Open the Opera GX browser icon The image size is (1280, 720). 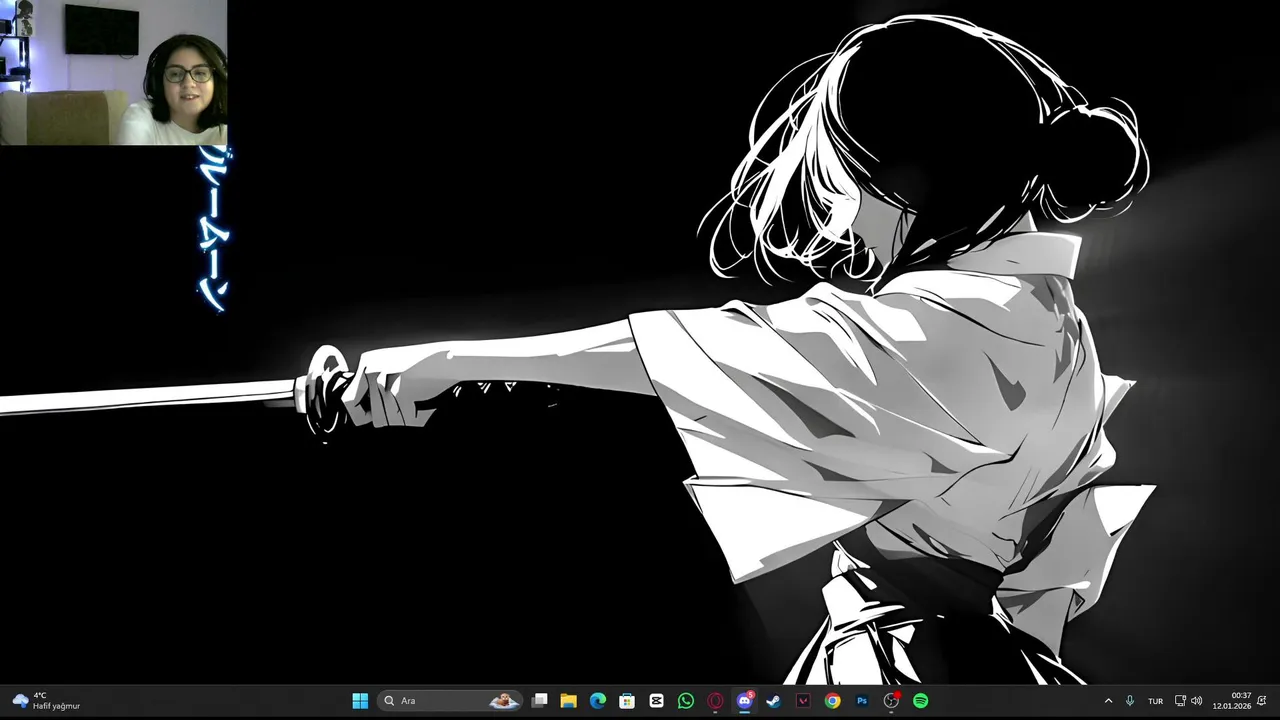[x=715, y=701]
